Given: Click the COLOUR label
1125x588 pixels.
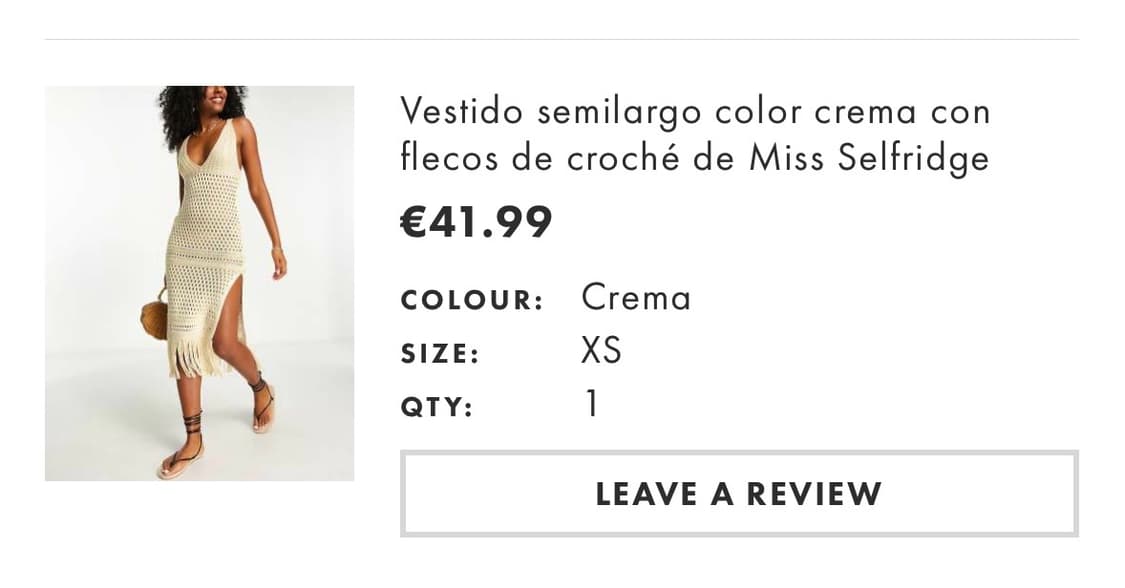Looking at the screenshot, I should click(x=471, y=300).
